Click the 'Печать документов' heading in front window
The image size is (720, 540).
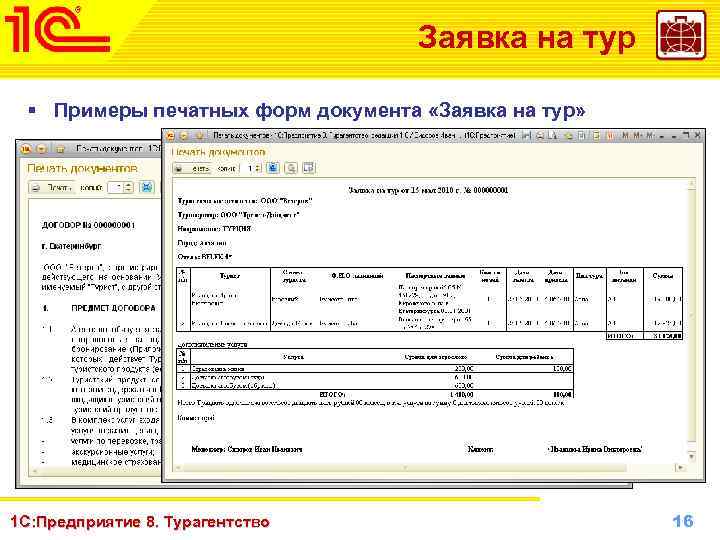coord(218,152)
